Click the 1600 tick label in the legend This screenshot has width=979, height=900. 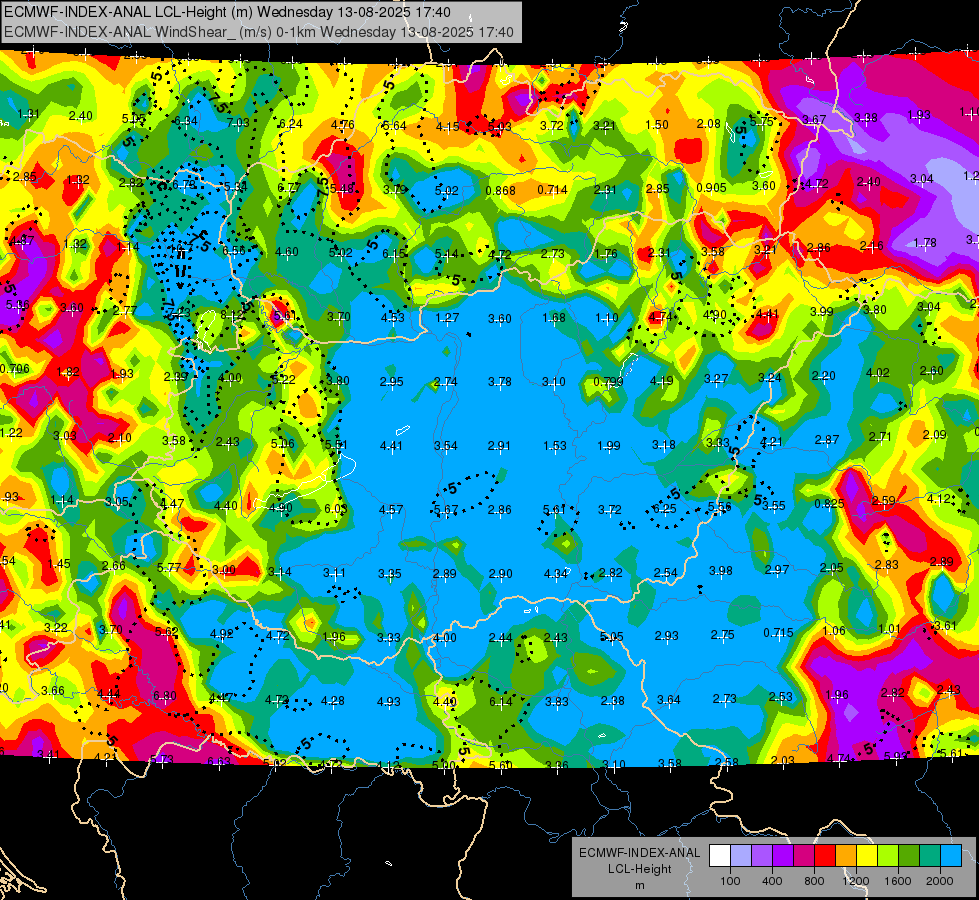pyautogui.click(x=898, y=881)
